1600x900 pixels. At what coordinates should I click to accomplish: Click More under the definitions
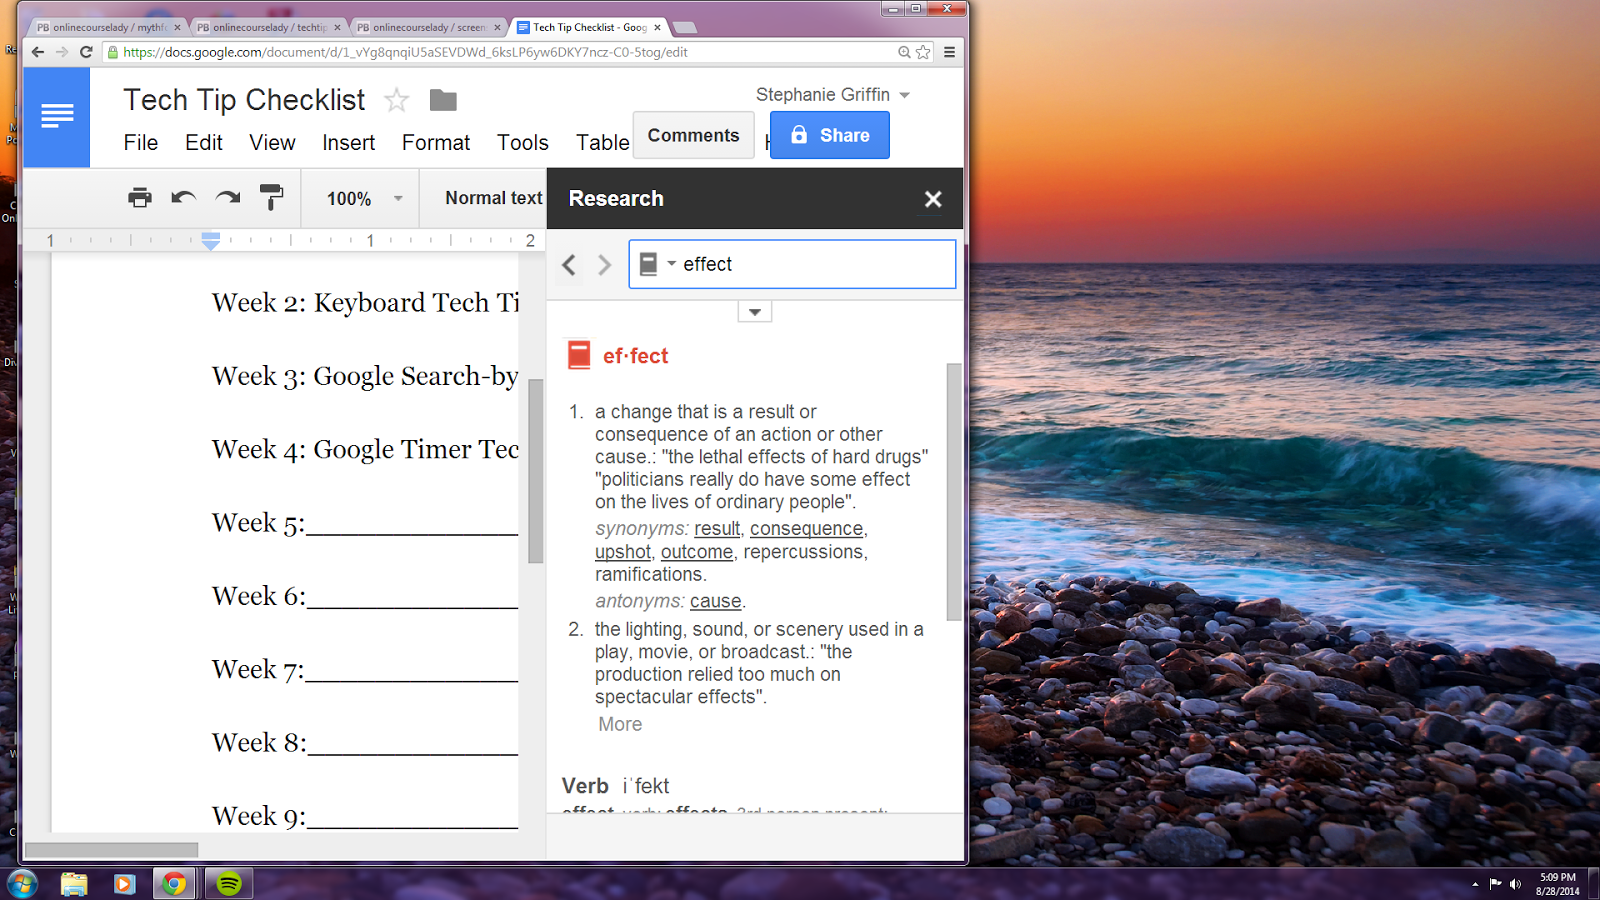[x=620, y=724]
